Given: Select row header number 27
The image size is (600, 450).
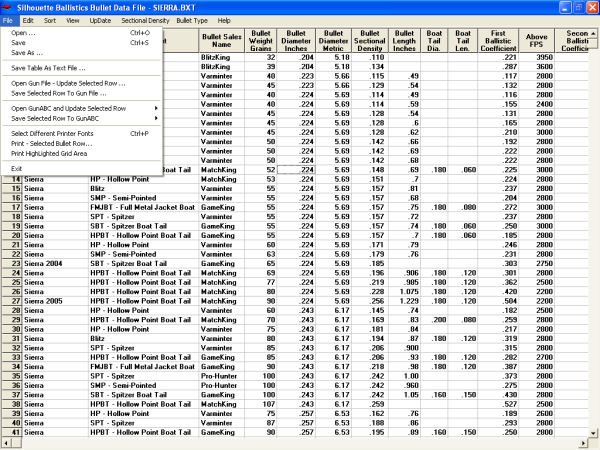Looking at the screenshot, I should [7, 299].
